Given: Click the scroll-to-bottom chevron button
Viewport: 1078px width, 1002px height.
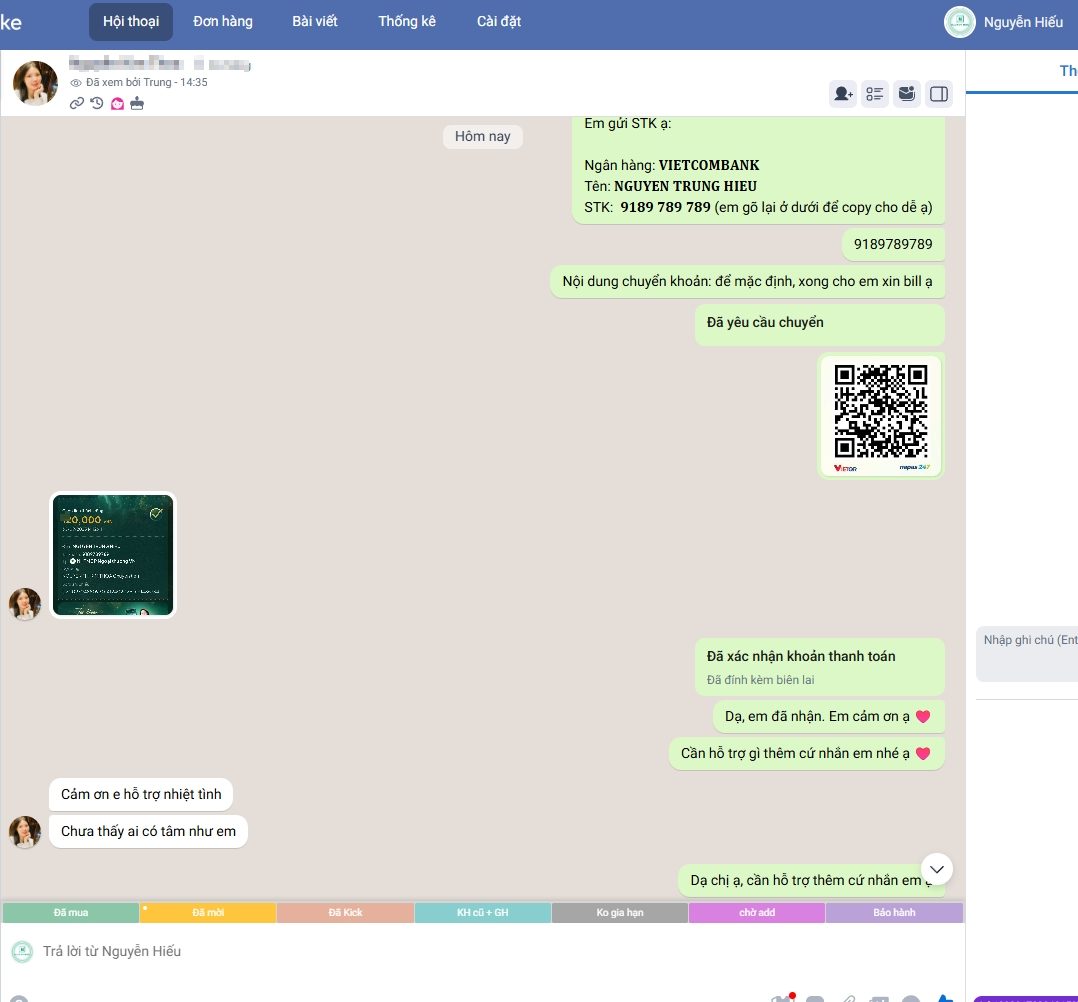Looking at the screenshot, I should click(x=937, y=867).
